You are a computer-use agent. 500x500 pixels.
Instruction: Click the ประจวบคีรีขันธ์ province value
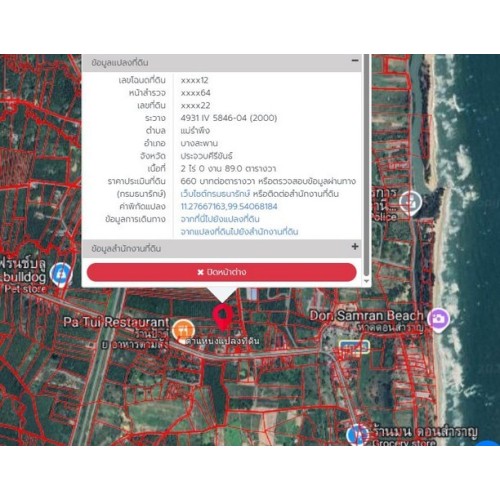tap(206, 156)
